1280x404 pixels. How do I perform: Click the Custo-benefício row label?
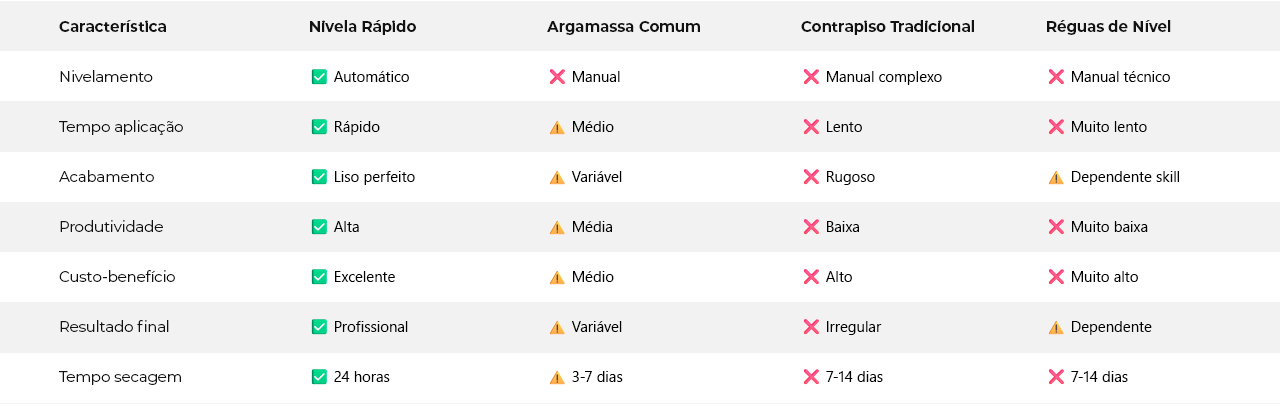(117, 277)
